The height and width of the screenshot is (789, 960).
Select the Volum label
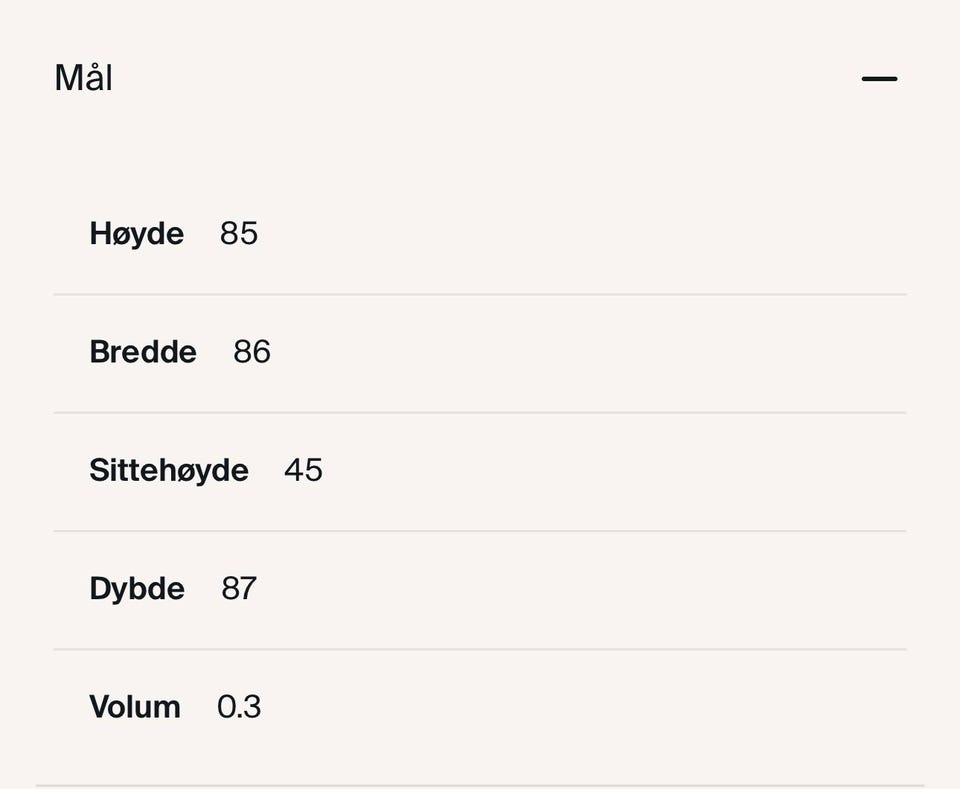[135, 707]
